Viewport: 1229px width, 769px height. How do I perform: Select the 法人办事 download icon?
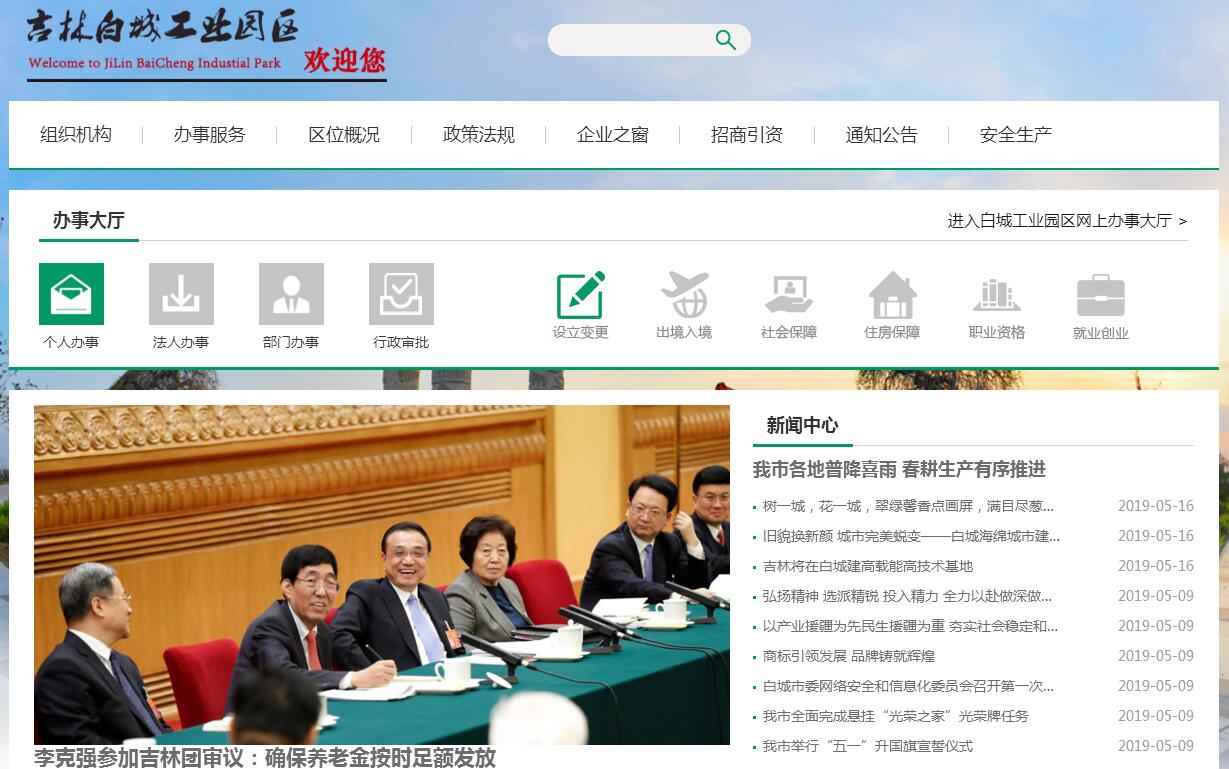pos(181,294)
